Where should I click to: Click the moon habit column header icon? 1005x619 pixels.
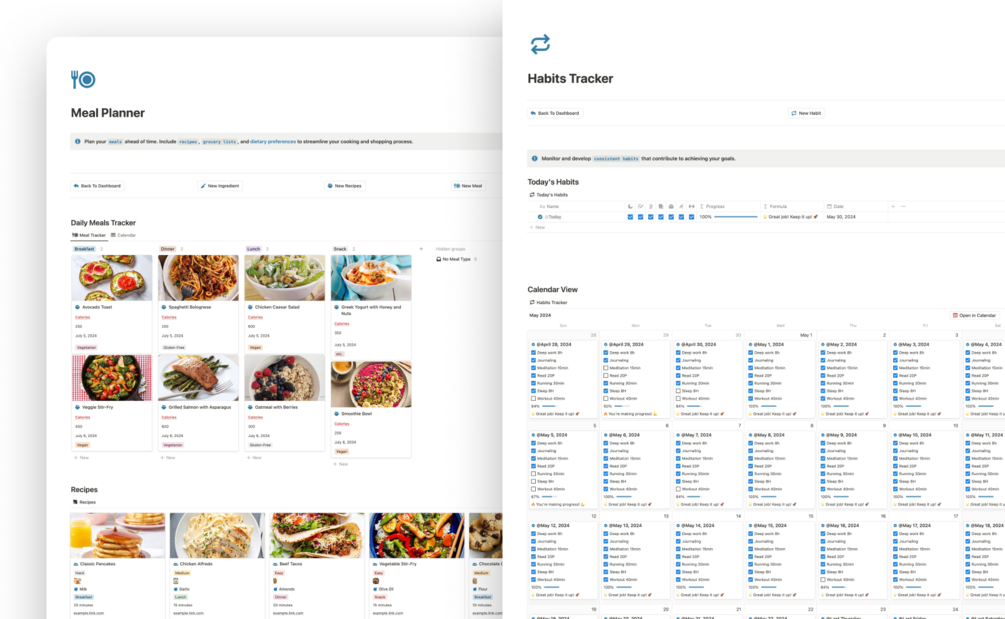coord(630,206)
